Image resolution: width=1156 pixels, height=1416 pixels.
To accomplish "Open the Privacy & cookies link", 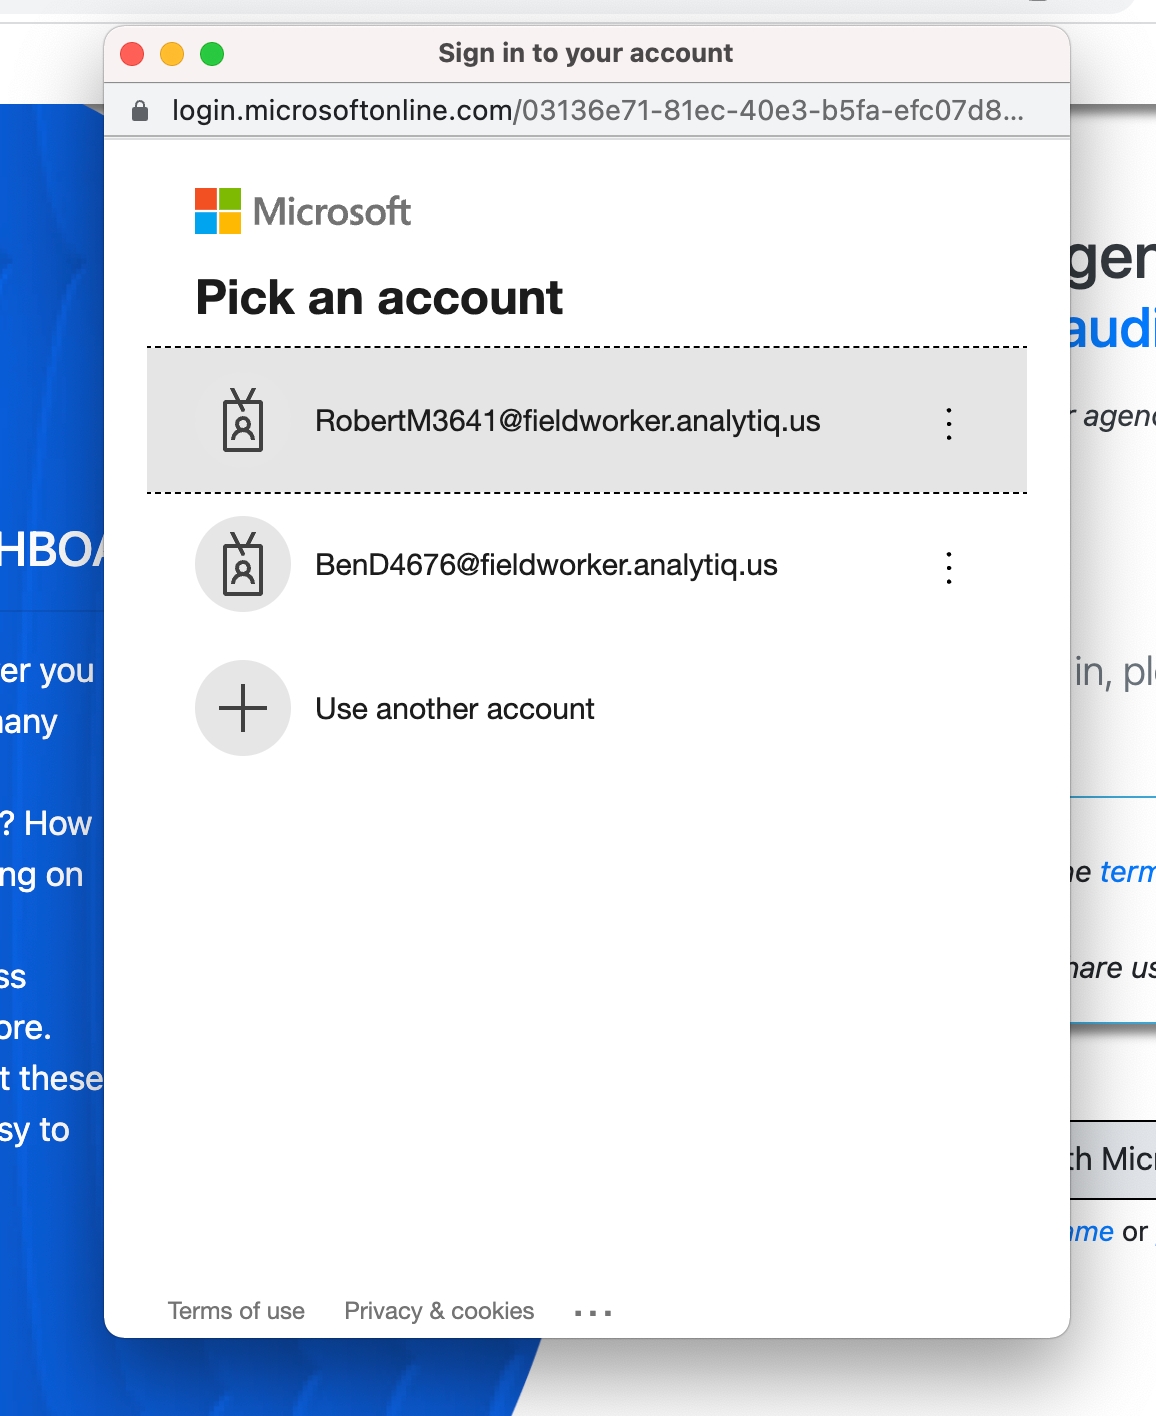I will [439, 1311].
